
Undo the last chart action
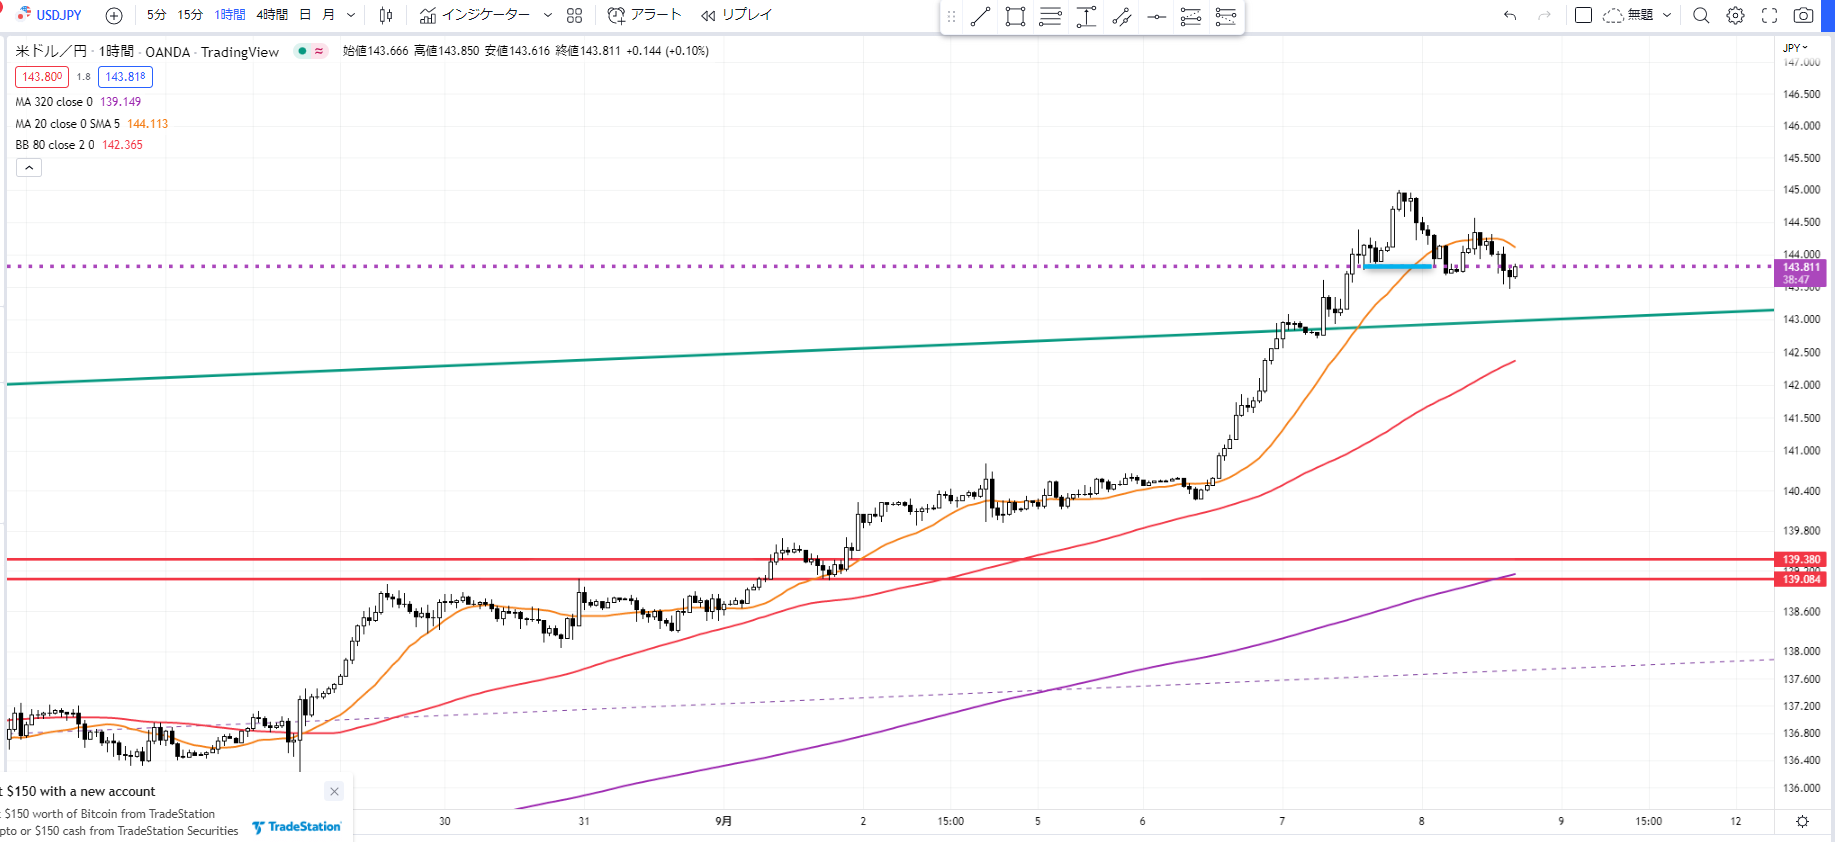[x=1510, y=15]
